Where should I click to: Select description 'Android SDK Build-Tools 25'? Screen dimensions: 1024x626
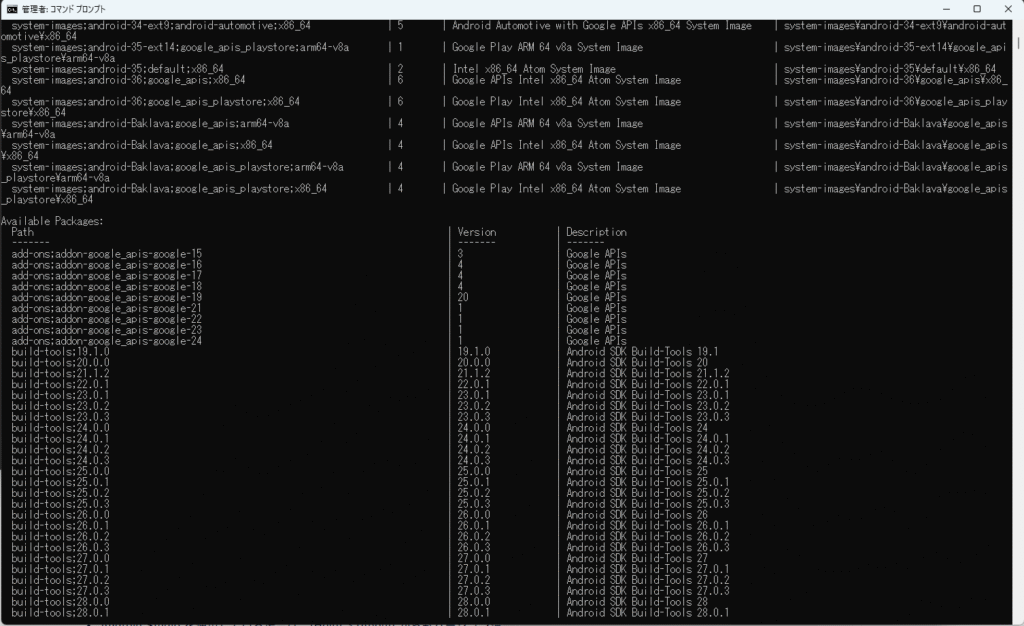point(637,471)
